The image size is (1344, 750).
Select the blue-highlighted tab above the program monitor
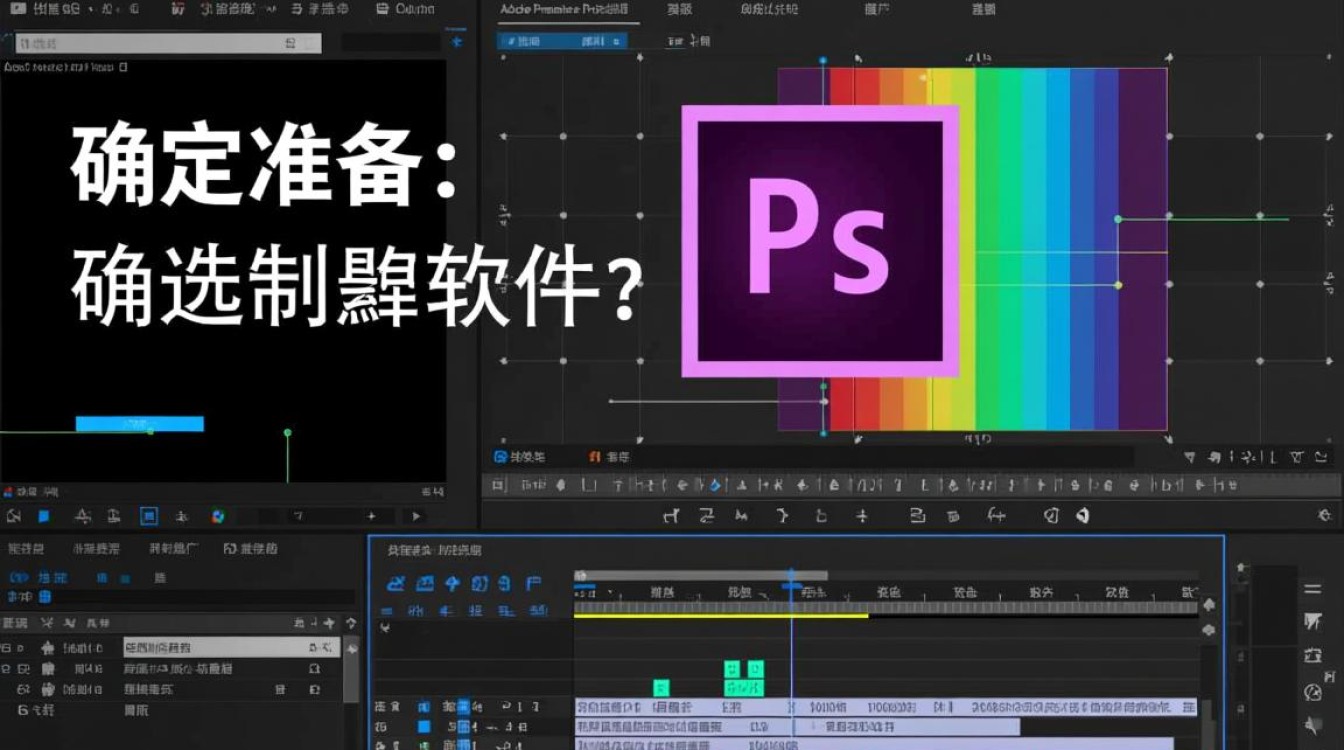(562, 41)
